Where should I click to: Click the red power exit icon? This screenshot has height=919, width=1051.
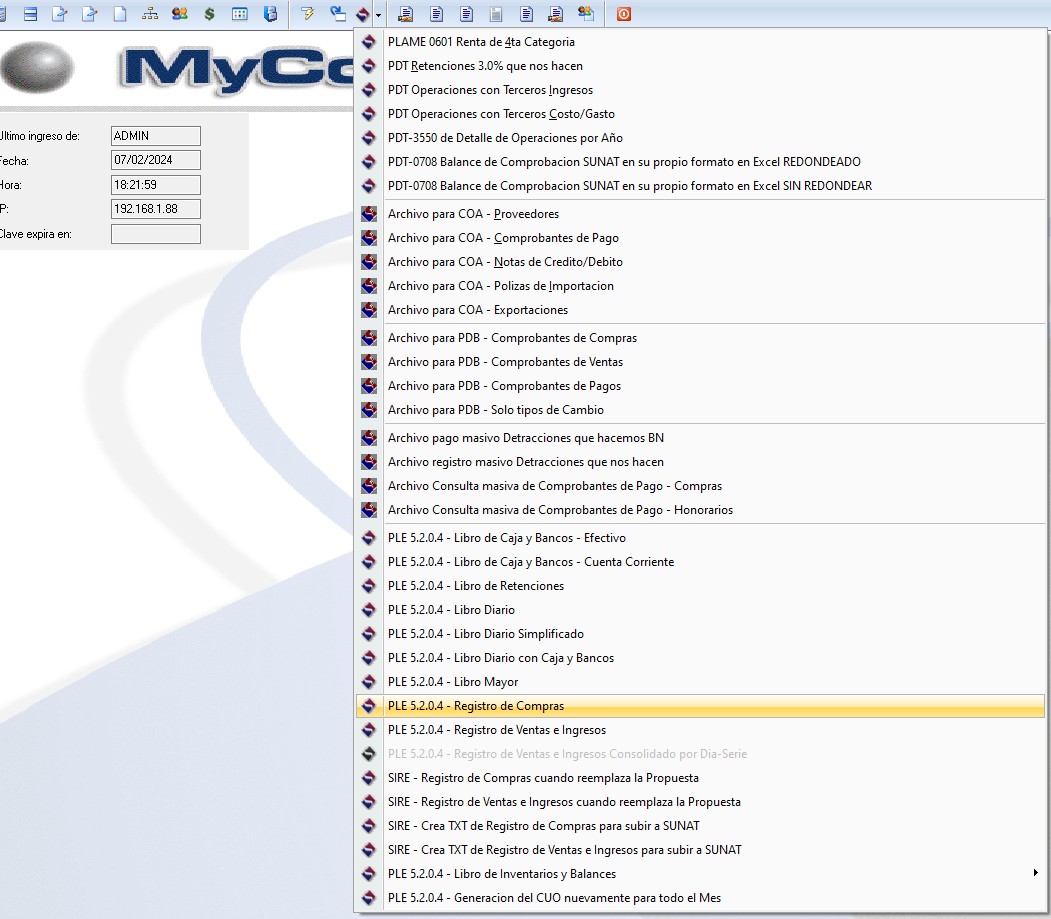pos(623,14)
